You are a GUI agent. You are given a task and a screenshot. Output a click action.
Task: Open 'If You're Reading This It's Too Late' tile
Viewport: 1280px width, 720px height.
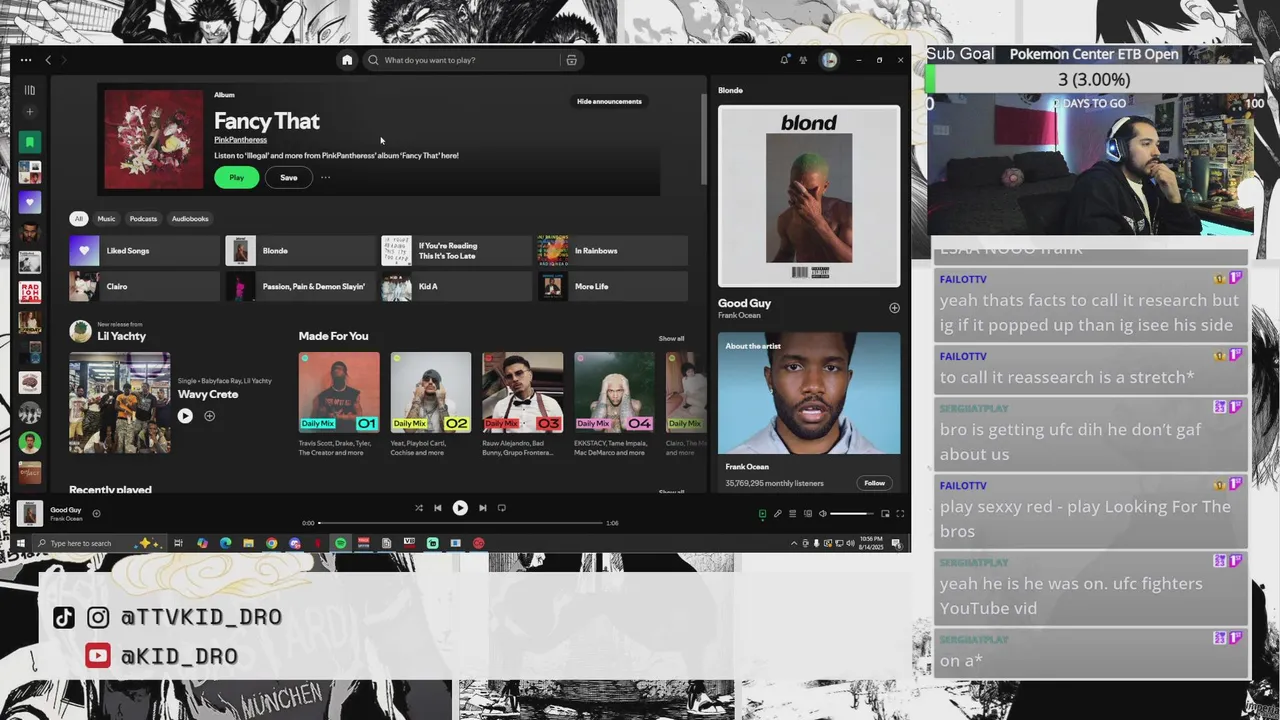click(456, 251)
